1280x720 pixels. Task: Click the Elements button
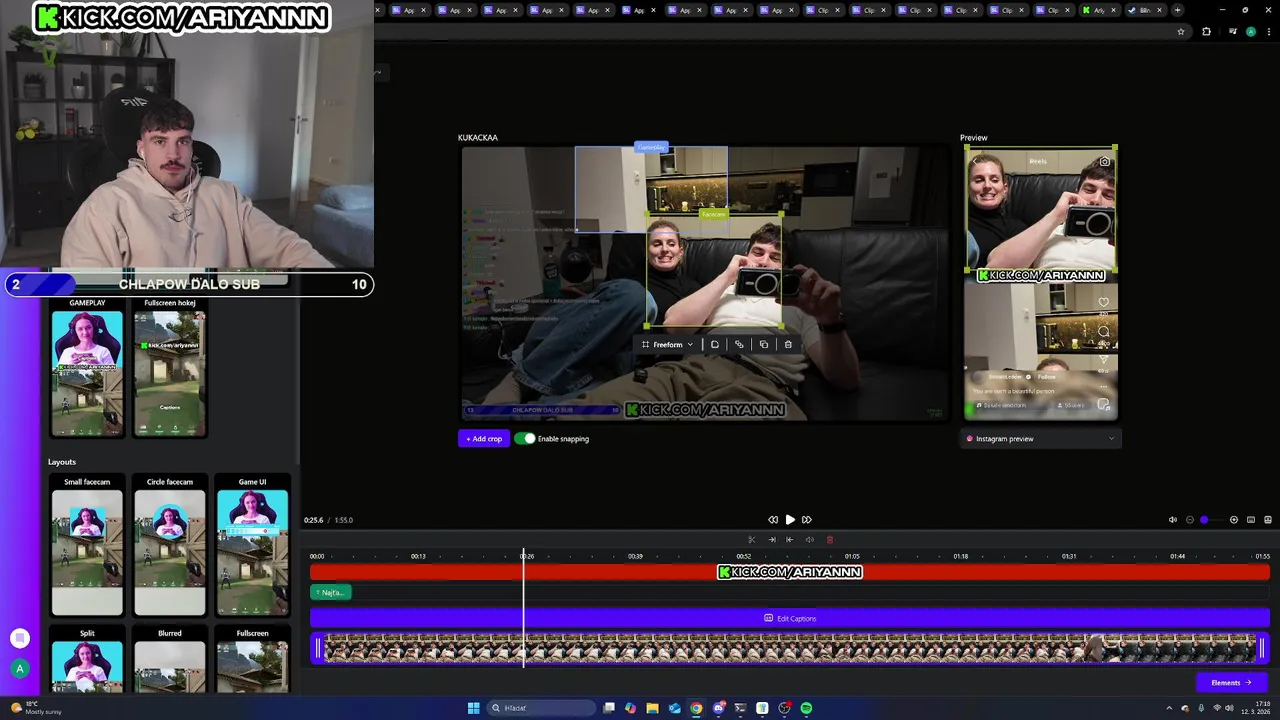click(x=1231, y=682)
